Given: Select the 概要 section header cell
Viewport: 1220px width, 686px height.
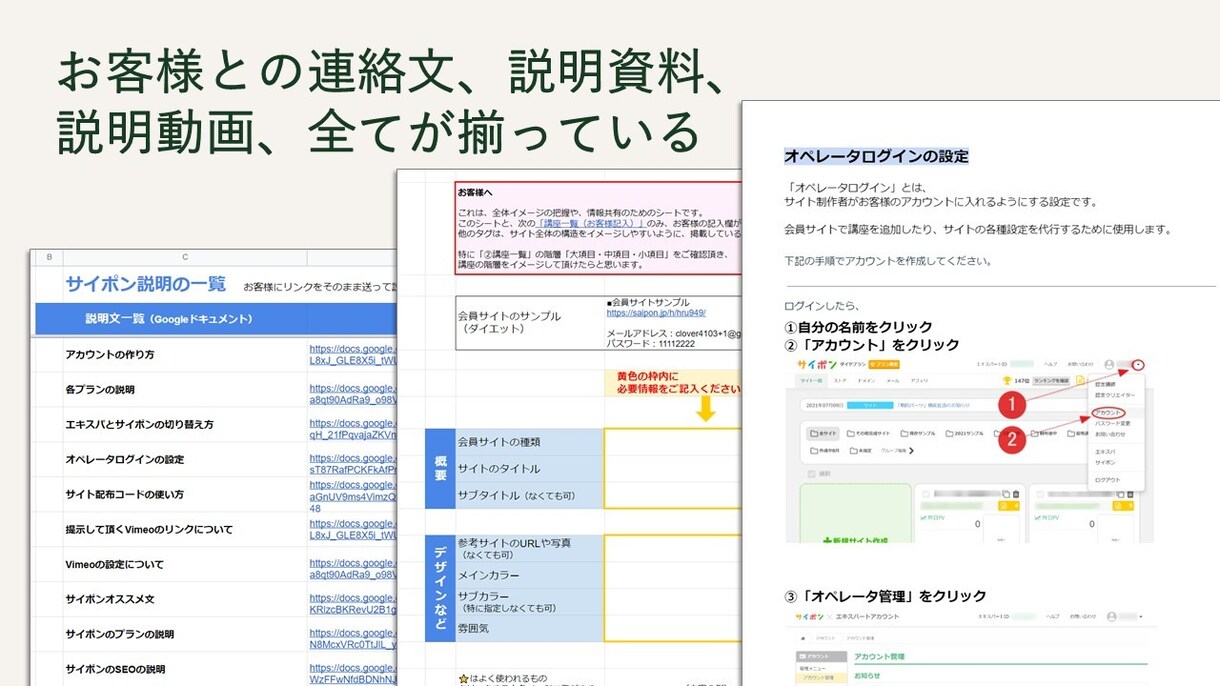Looking at the screenshot, I should coord(440,468).
